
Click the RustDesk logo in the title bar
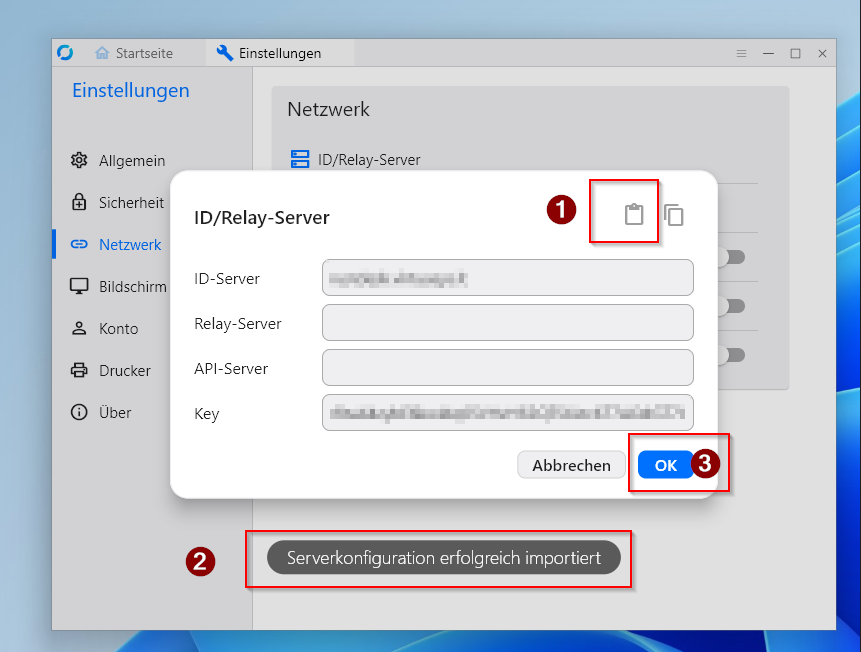click(x=65, y=53)
